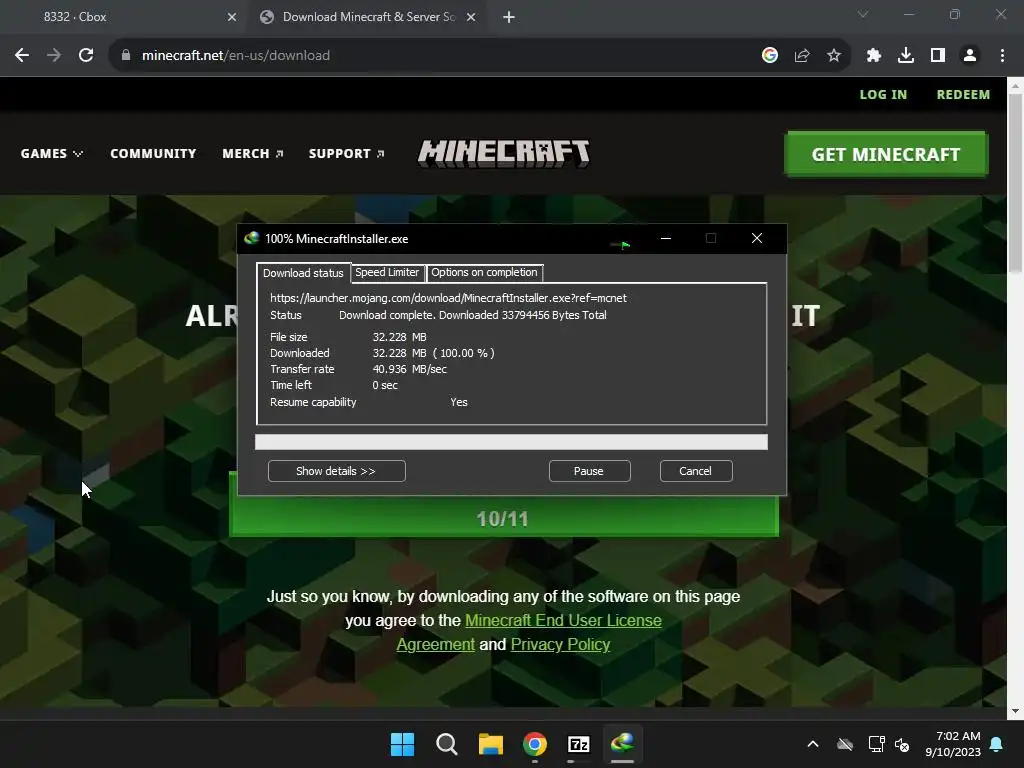Expand the GAMES dropdown menu

(x=52, y=153)
